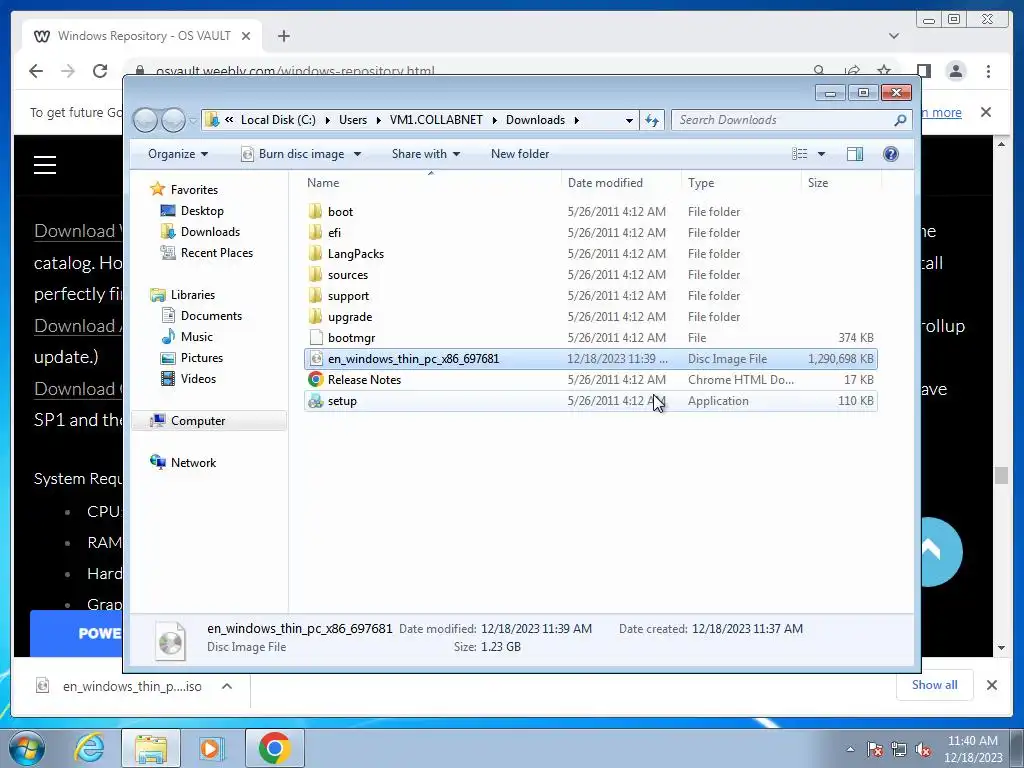Change view using the views icon
The image size is (1024, 768).
tap(799, 153)
